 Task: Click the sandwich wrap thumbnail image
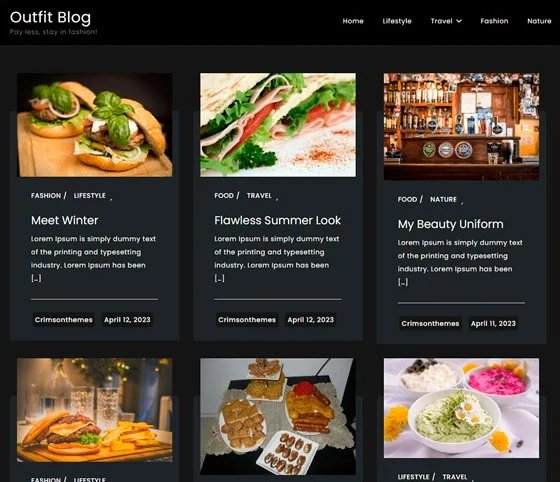point(278,125)
